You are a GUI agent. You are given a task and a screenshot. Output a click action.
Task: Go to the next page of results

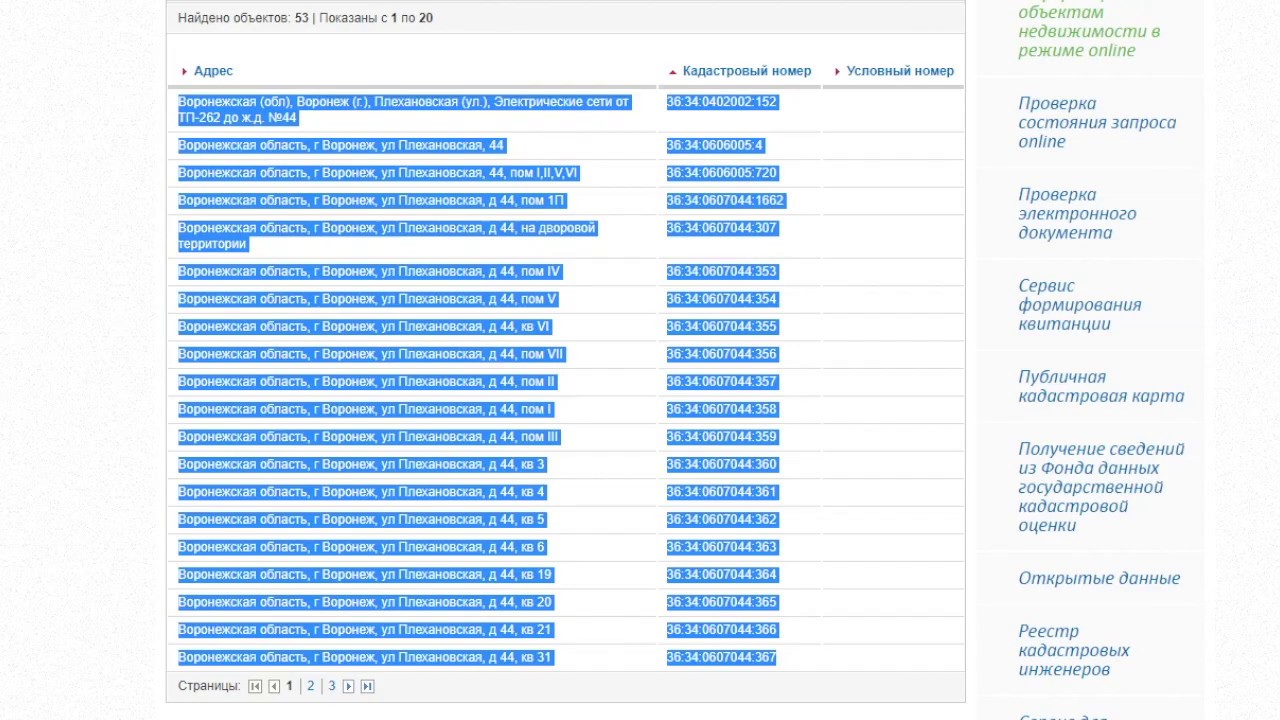pyautogui.click(x=349, y=686)
